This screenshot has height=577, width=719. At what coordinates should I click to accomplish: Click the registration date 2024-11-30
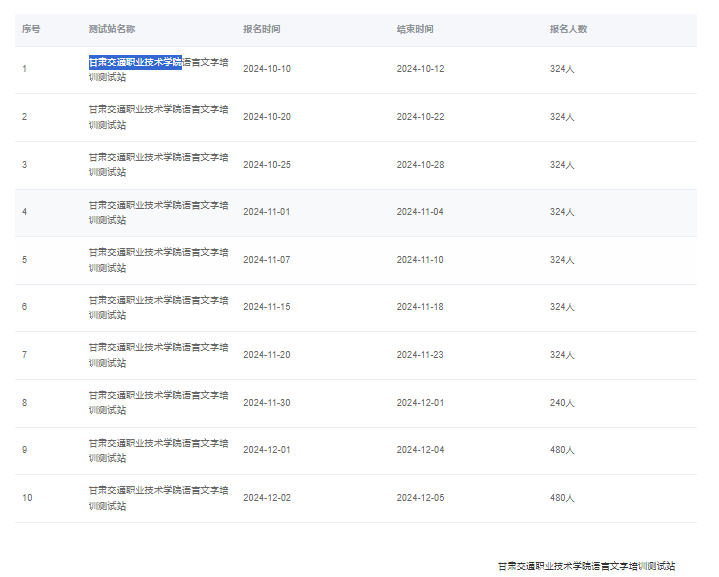[x=267, y=403]
